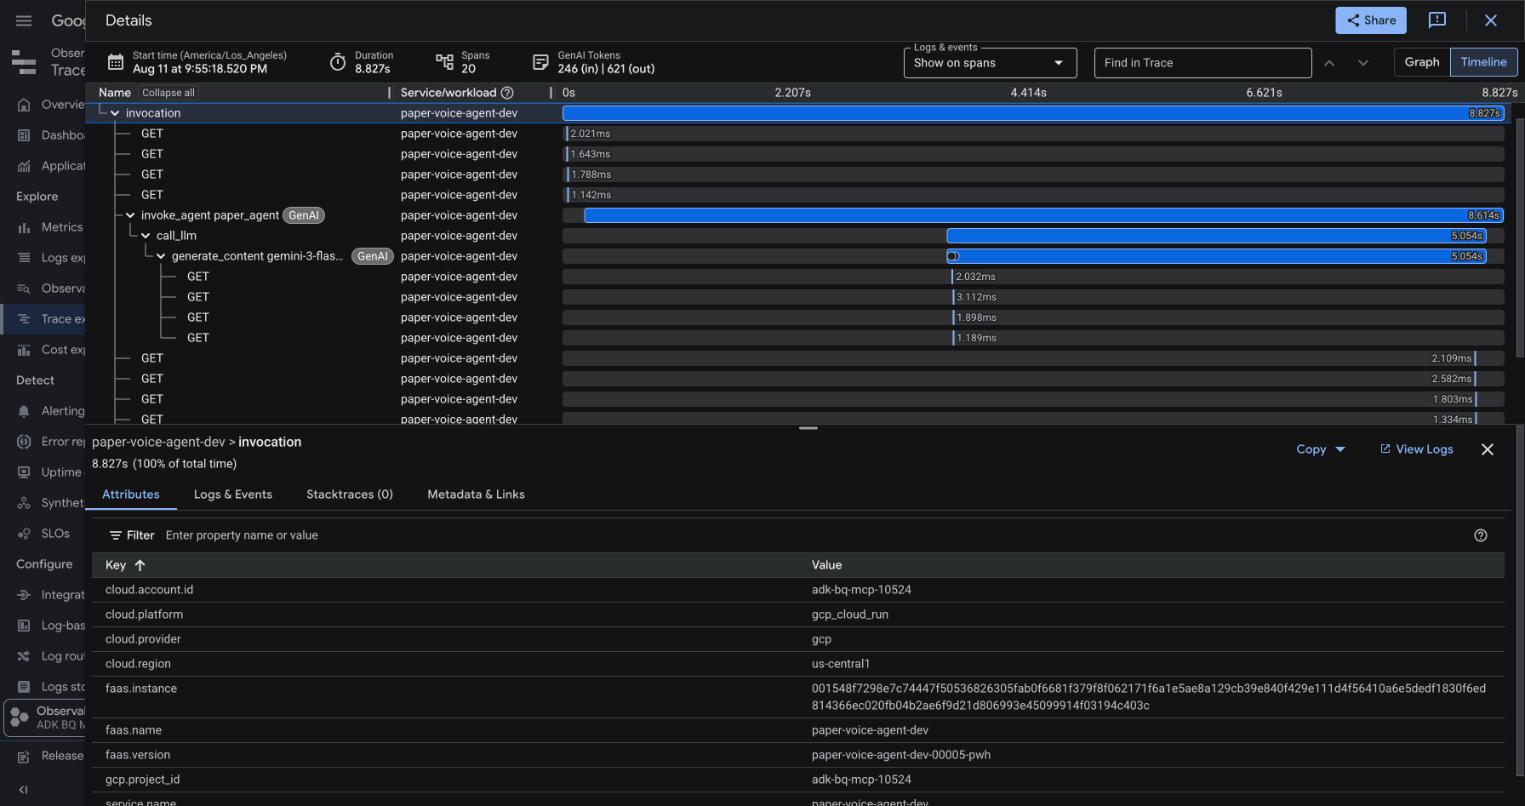1525x806 pixels.
Task: Click the Share button
Action: (1370, 20)
